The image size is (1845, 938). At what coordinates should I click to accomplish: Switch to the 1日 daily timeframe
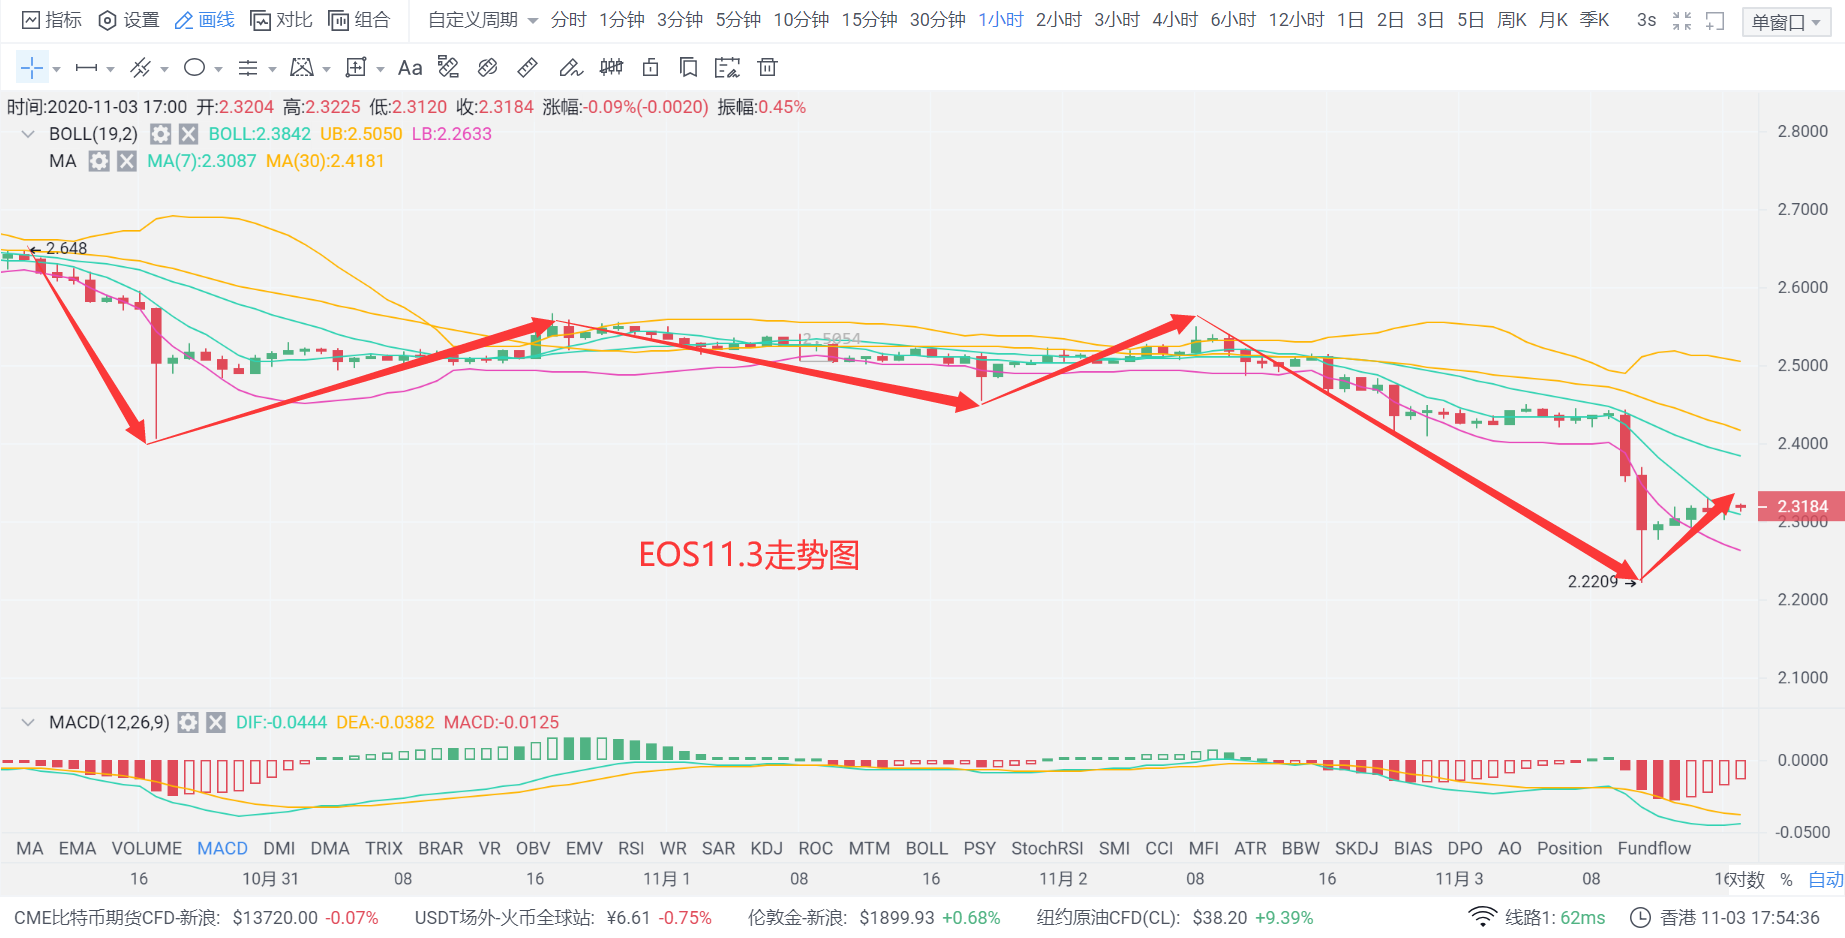point(1350,20)
